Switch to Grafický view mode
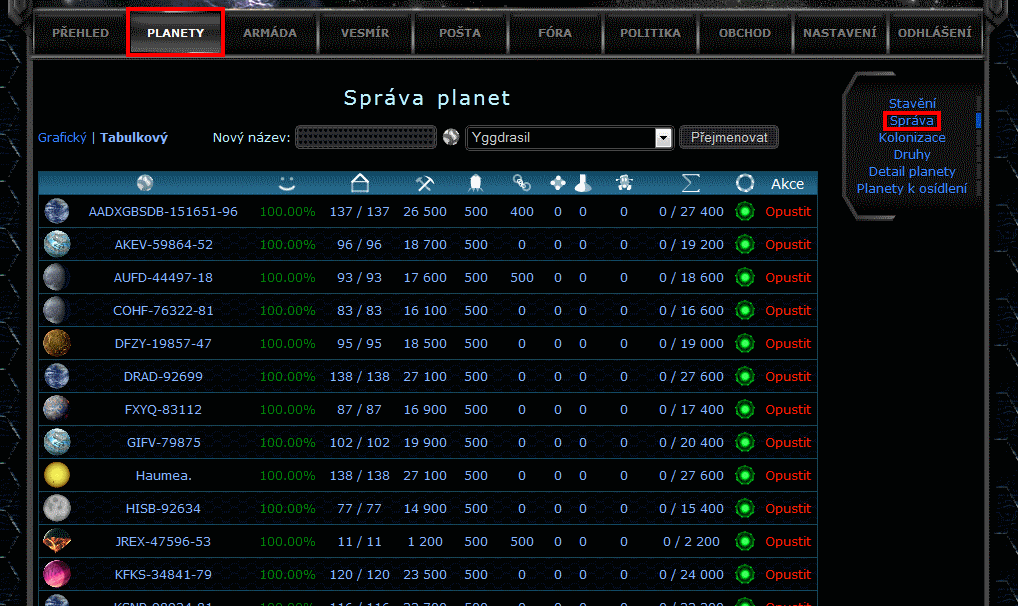The height and width of the screenshot is (606, 1018). click(62, 138)
